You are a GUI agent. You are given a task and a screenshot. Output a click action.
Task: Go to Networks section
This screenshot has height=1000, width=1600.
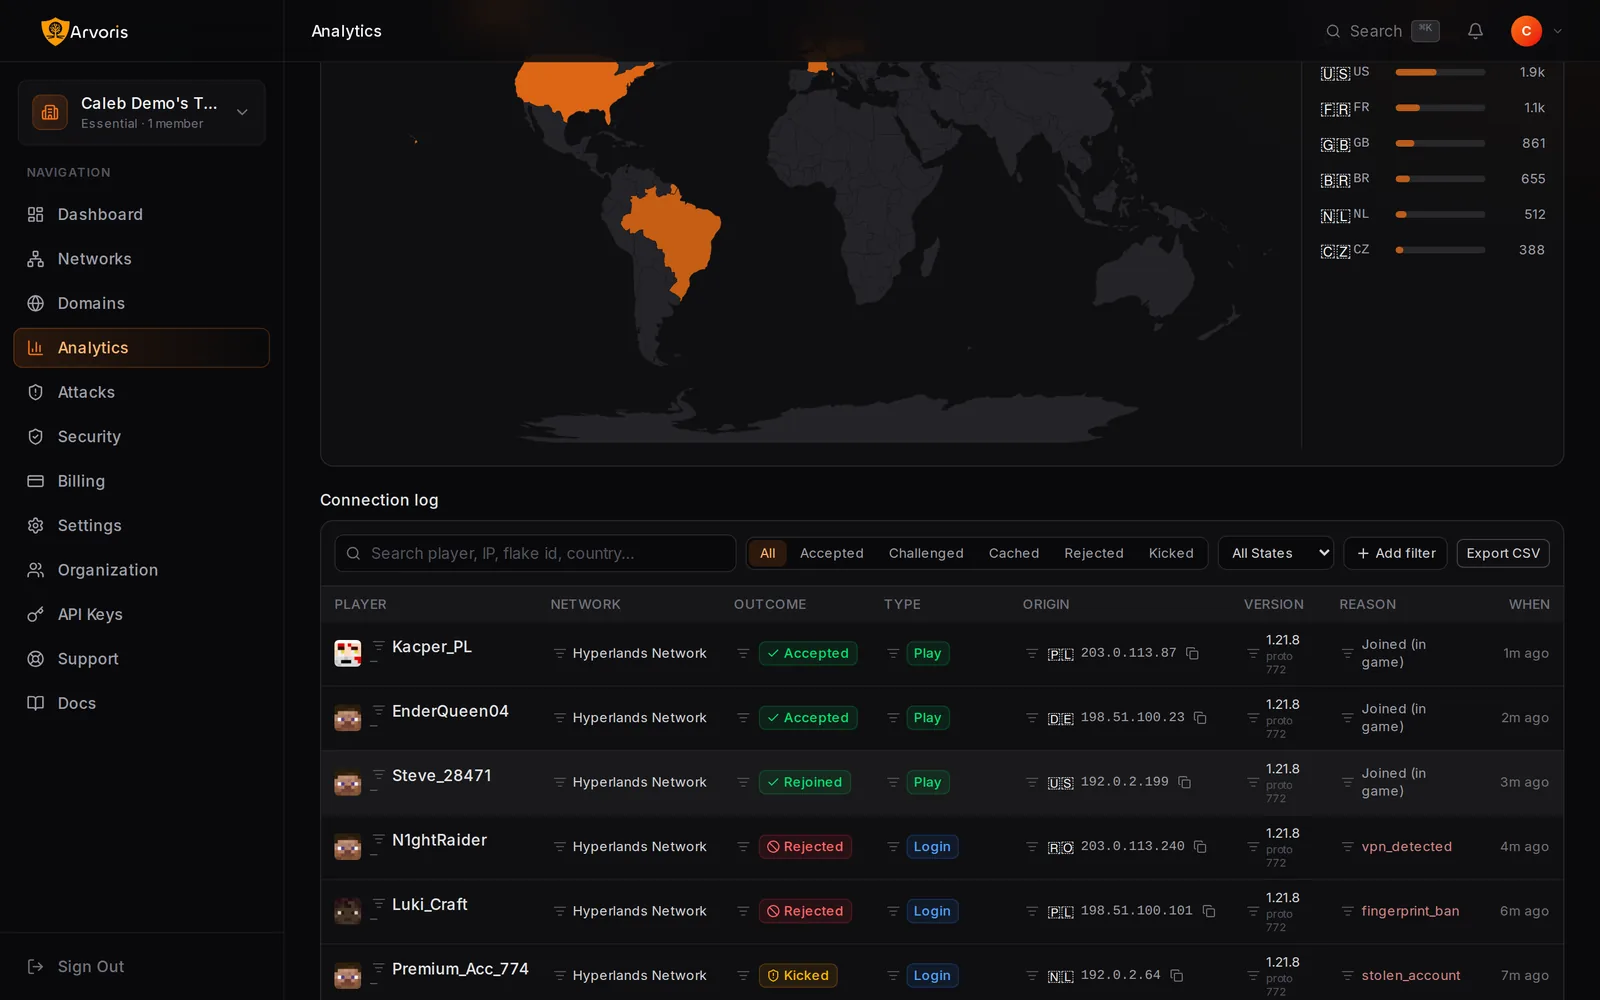[141, 259]
